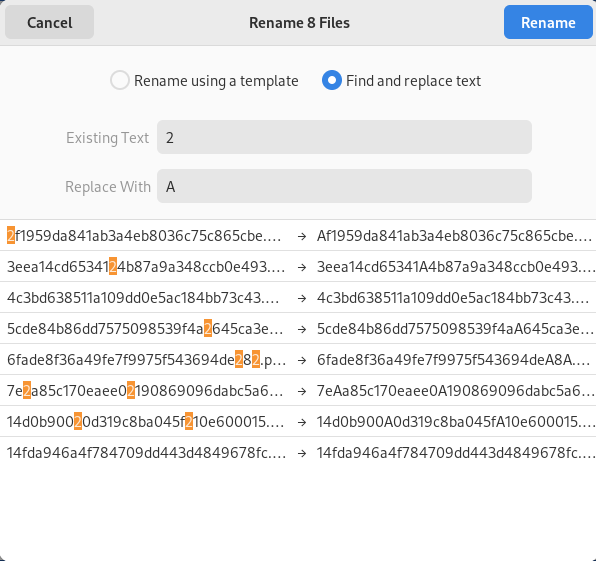Viewport: 596px width, 561px height.
Task: Select original filename 6fade8f36a49fe7f...
Action: click(x=146, y=360)
